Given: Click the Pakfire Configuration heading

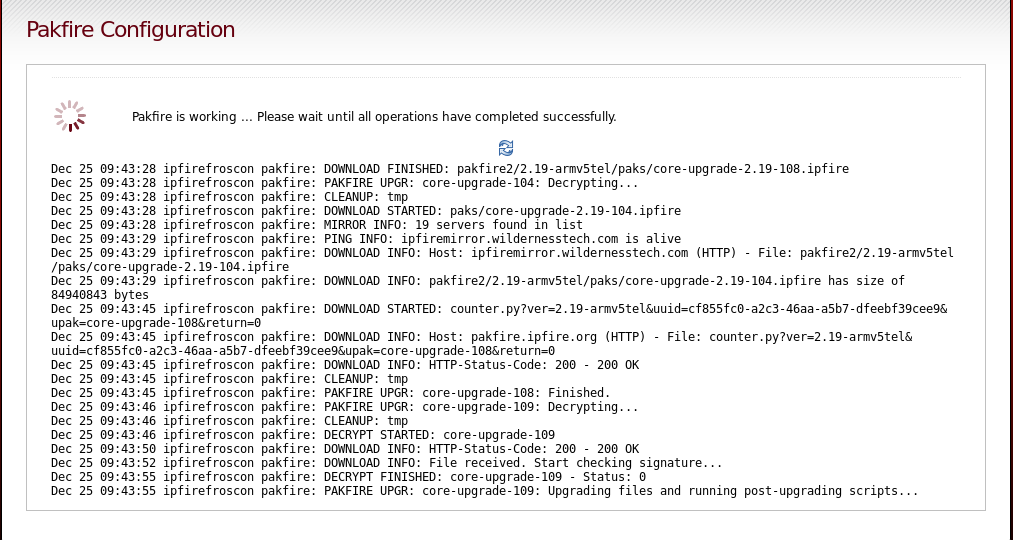Looking at the screenshot, I should [x=131, y=30].
